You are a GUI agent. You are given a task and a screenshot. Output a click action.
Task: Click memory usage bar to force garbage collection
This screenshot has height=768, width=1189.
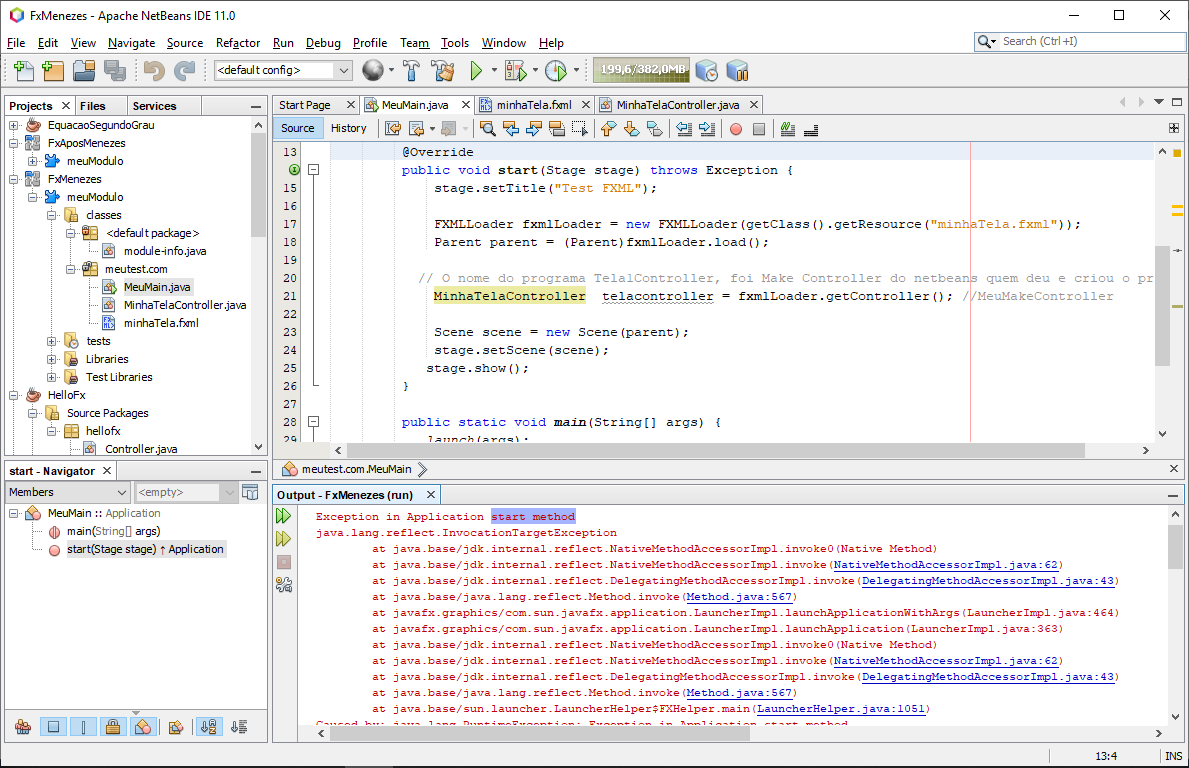point(642,70)
